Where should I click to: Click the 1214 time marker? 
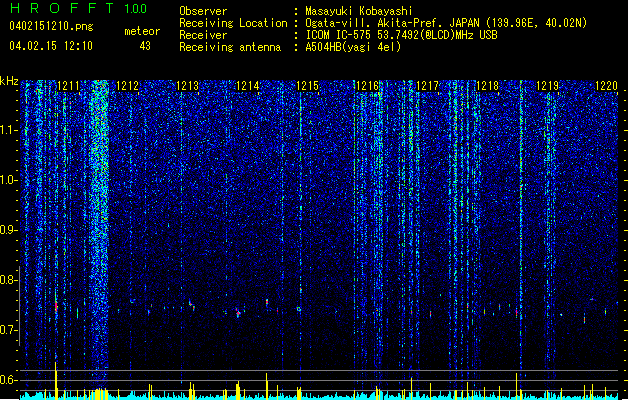(x=248, y=86)
